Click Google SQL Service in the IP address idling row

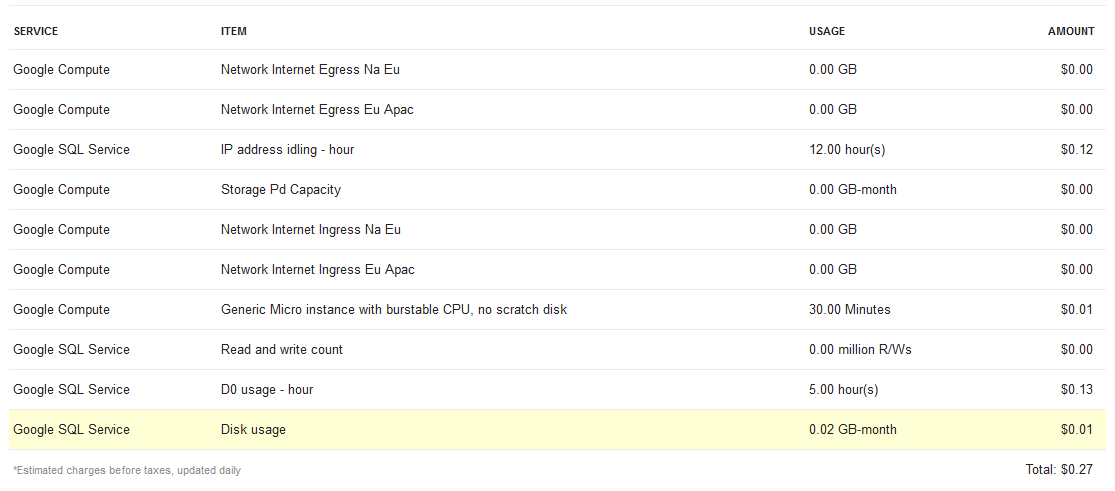tap(71, 149)
